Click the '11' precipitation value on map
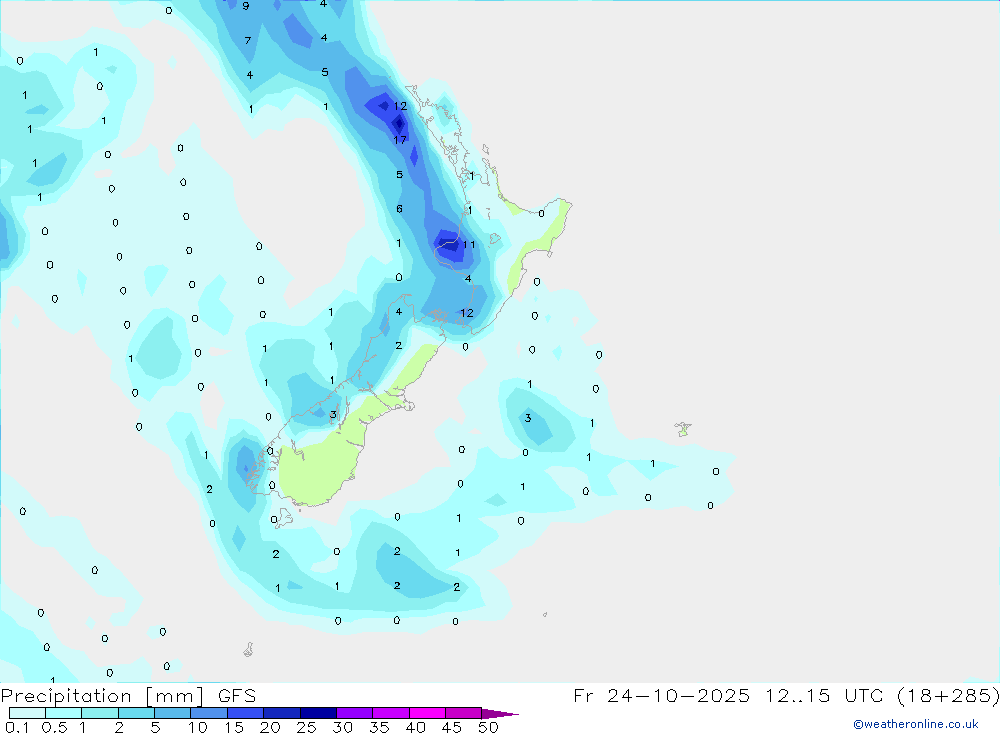 (469, 244)
